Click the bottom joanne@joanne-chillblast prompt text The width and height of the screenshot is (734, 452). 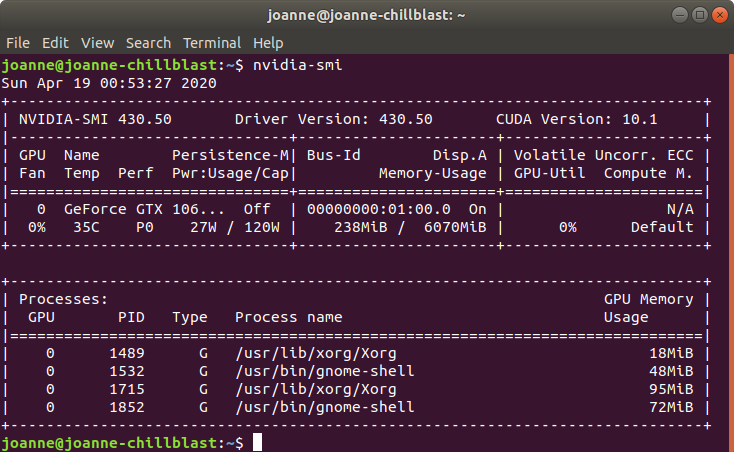coord(109,443)
